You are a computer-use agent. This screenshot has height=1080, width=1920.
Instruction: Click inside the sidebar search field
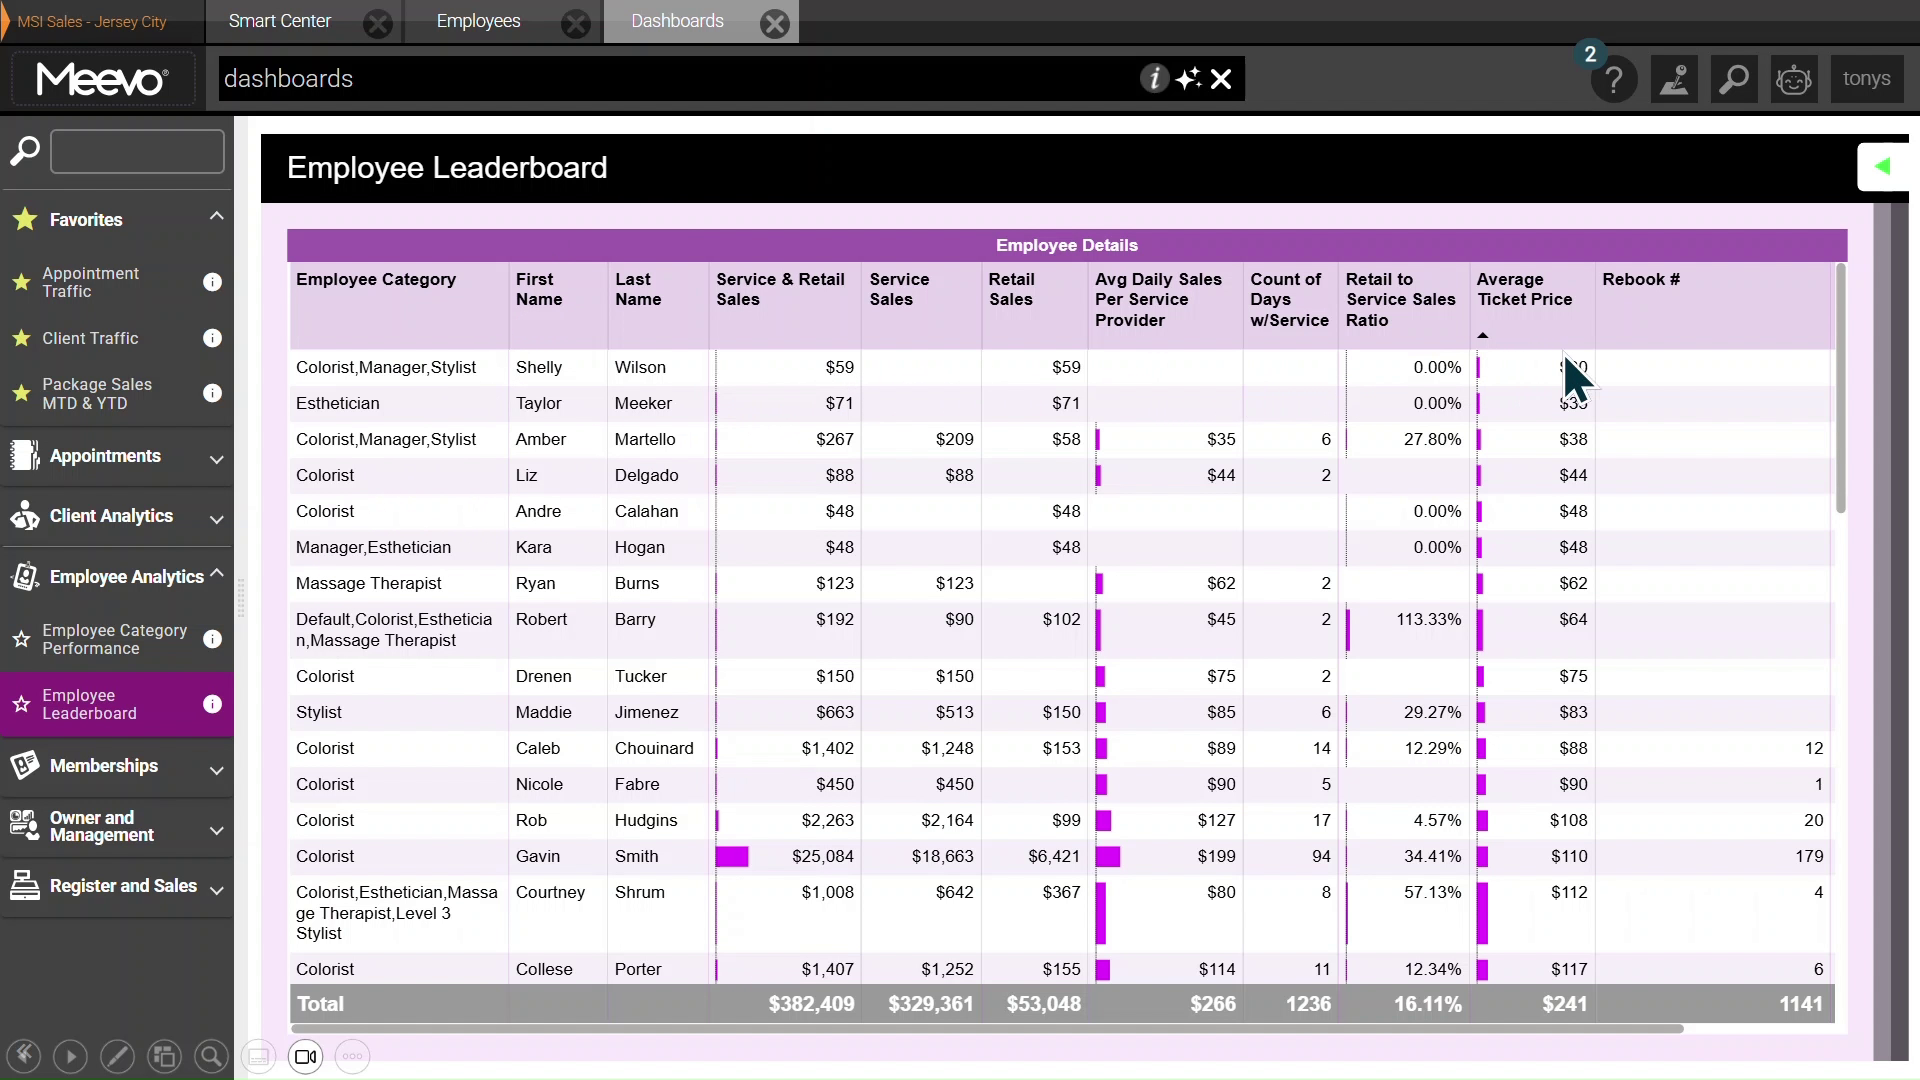[x=135, y=151]
